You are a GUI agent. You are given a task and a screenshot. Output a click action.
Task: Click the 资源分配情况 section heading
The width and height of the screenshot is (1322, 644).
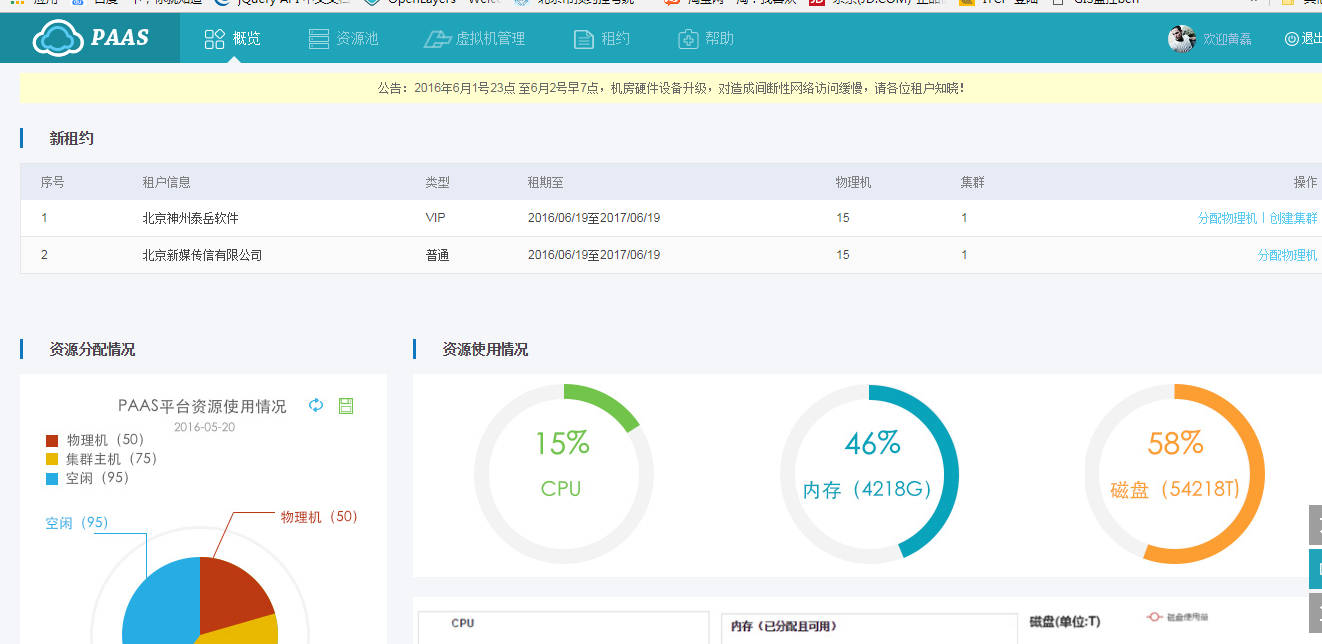click(x=92, y=349)
